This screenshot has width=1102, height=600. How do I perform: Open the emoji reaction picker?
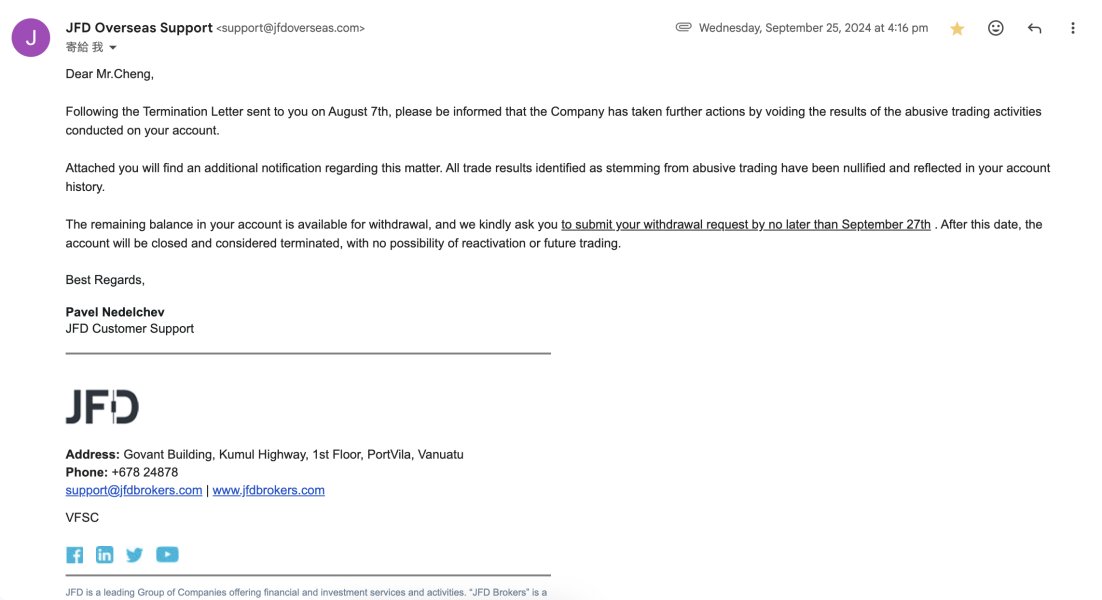pyautogui.click(x=995, y=28)
